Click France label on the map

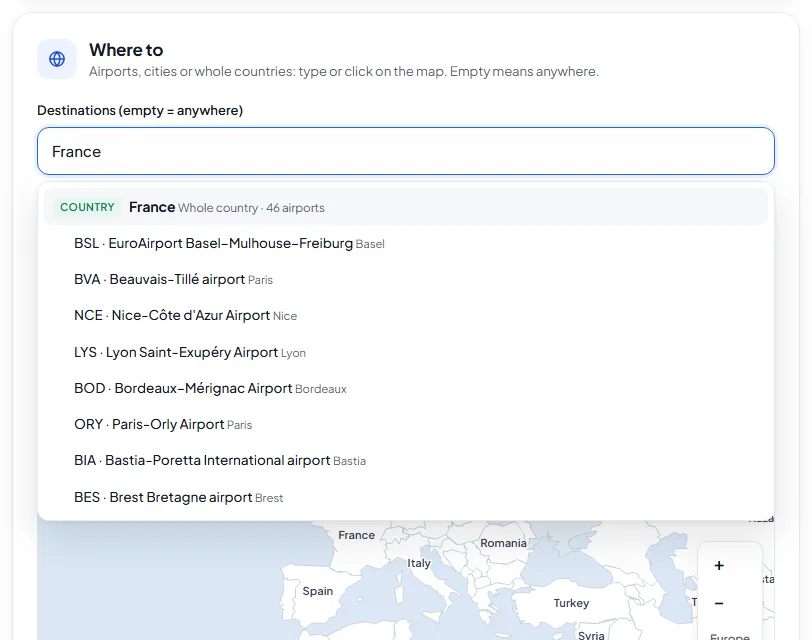tap(356, 535)
